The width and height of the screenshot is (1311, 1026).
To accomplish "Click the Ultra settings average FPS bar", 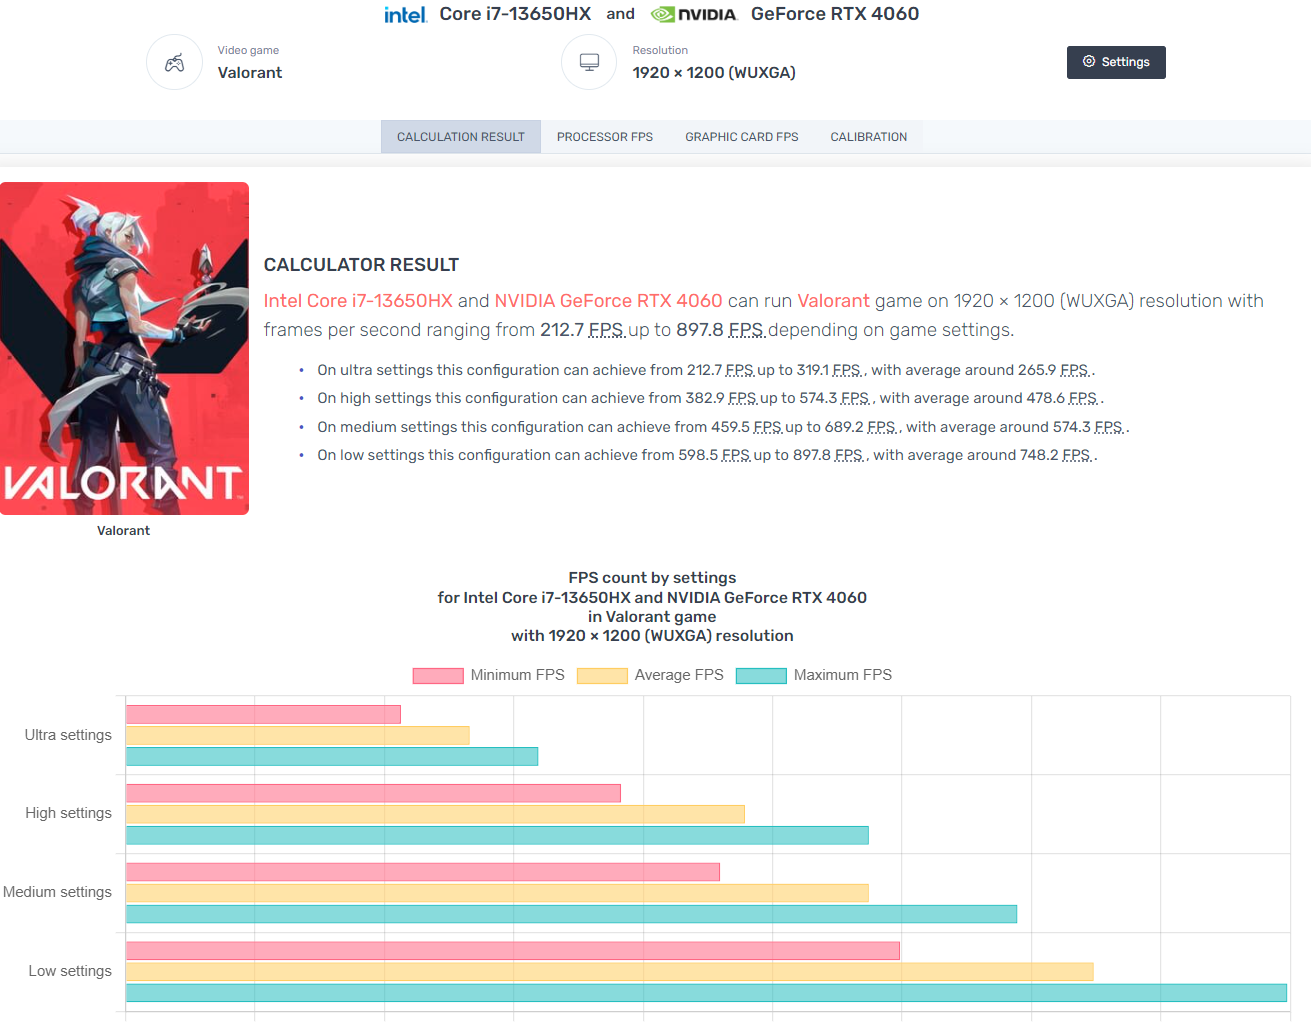I will (298, 735).
